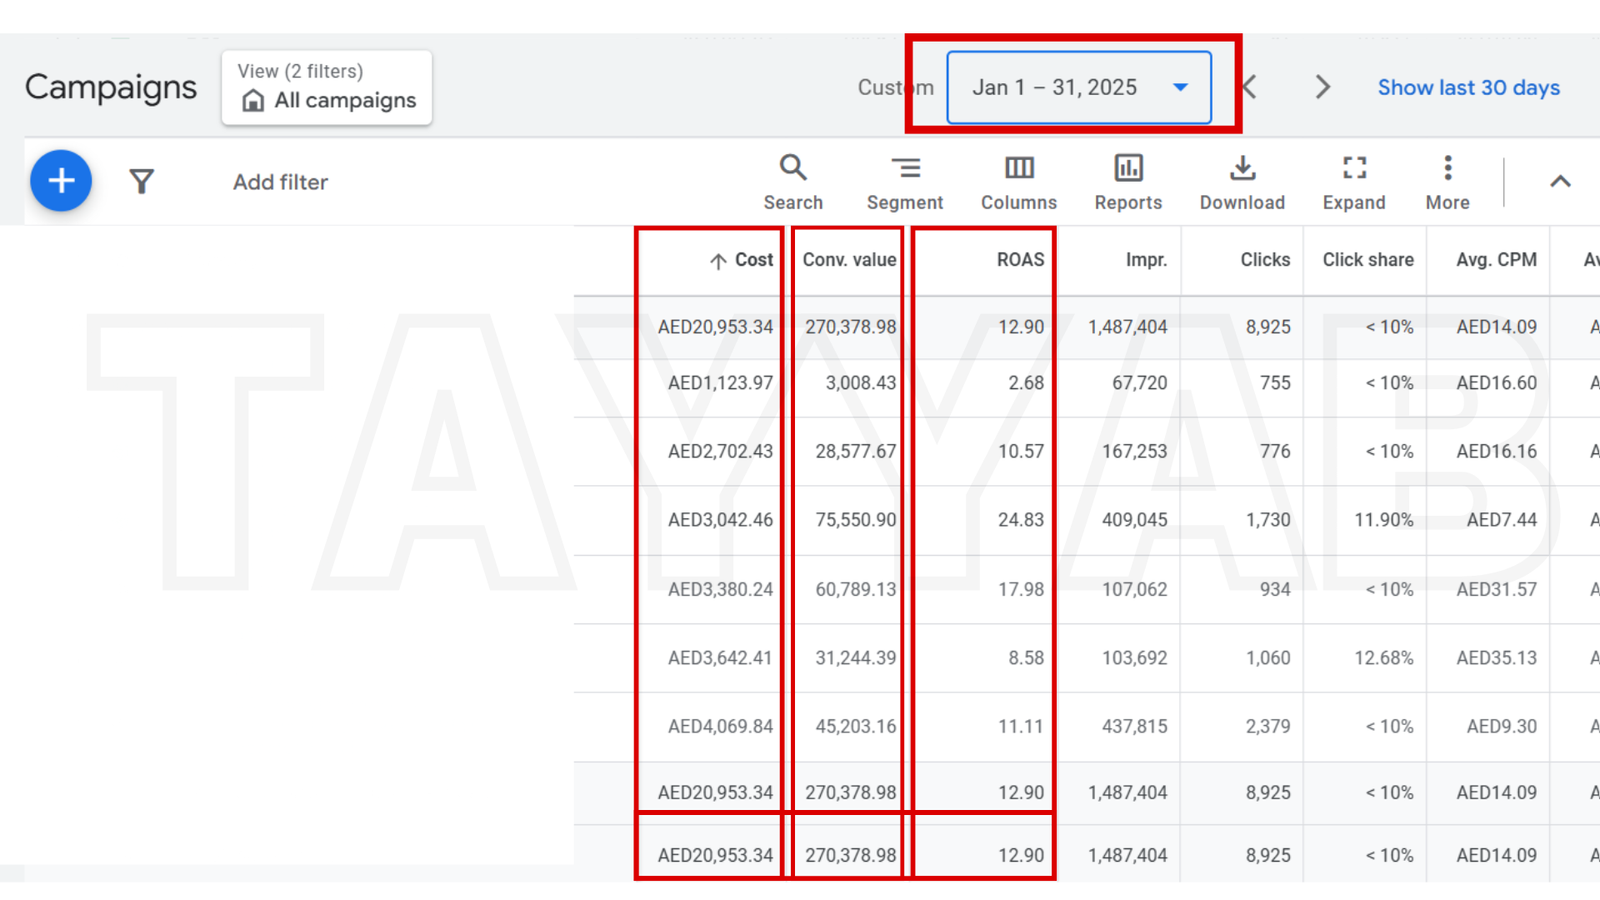
Task: Open the Segment options
Action: pyautogui.click(x=905, y=182)
